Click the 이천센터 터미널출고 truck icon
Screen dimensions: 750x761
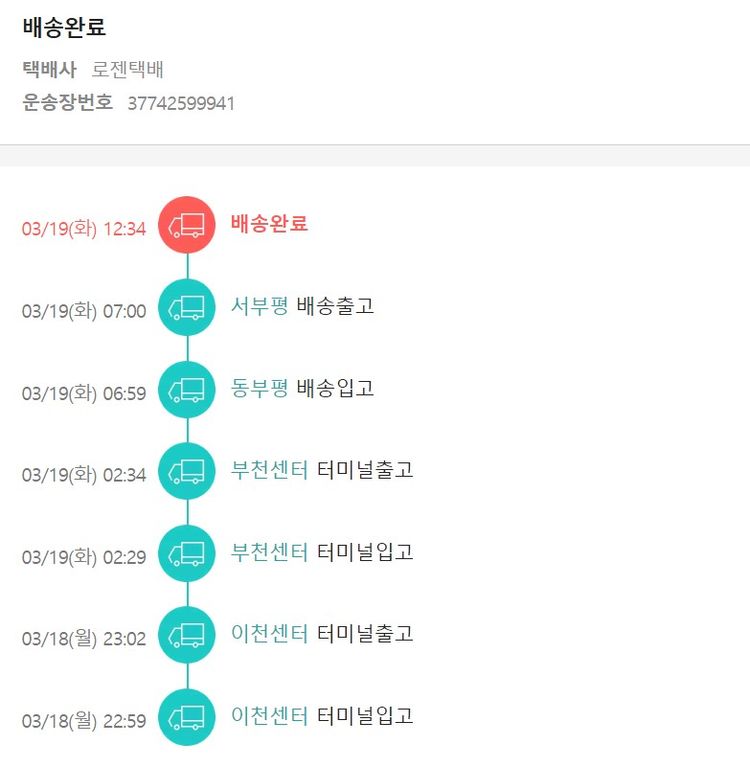187,635
